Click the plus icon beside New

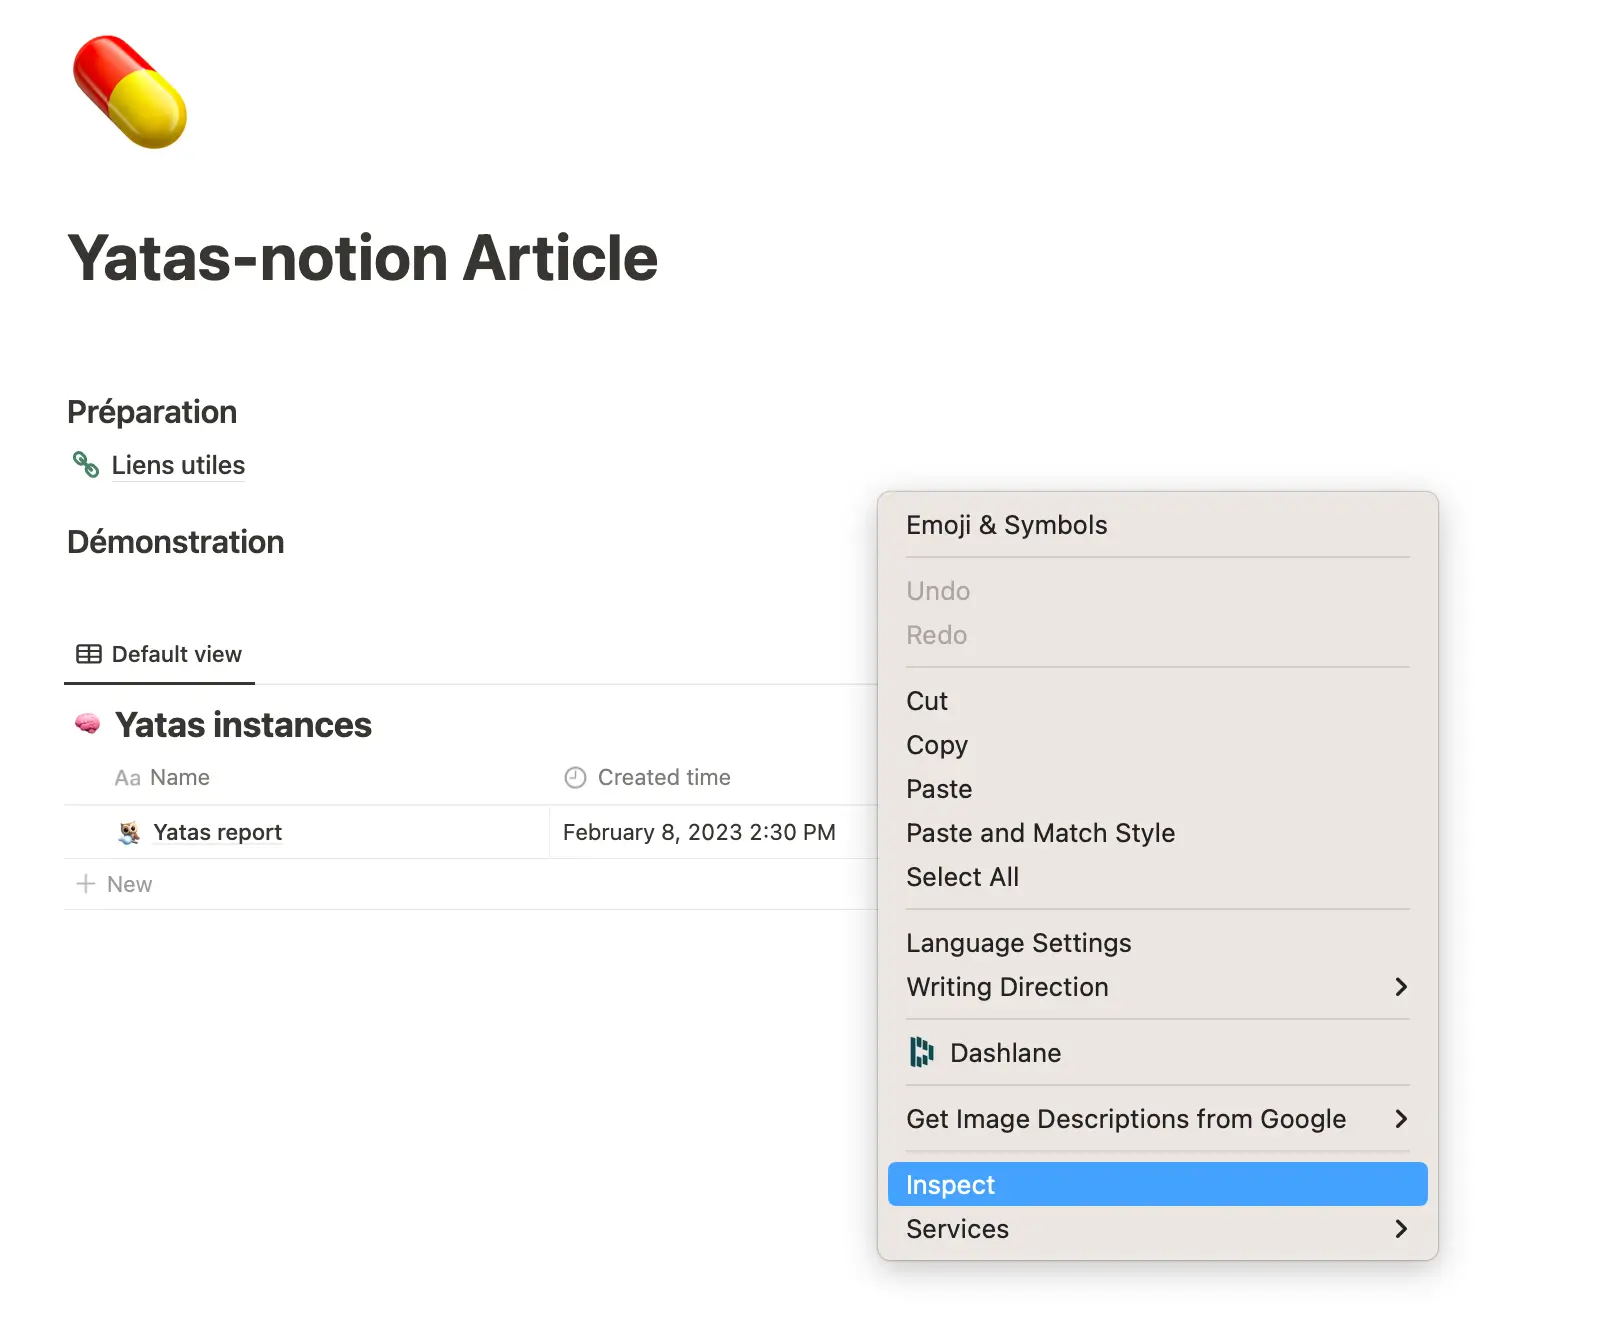click(86, 884)
